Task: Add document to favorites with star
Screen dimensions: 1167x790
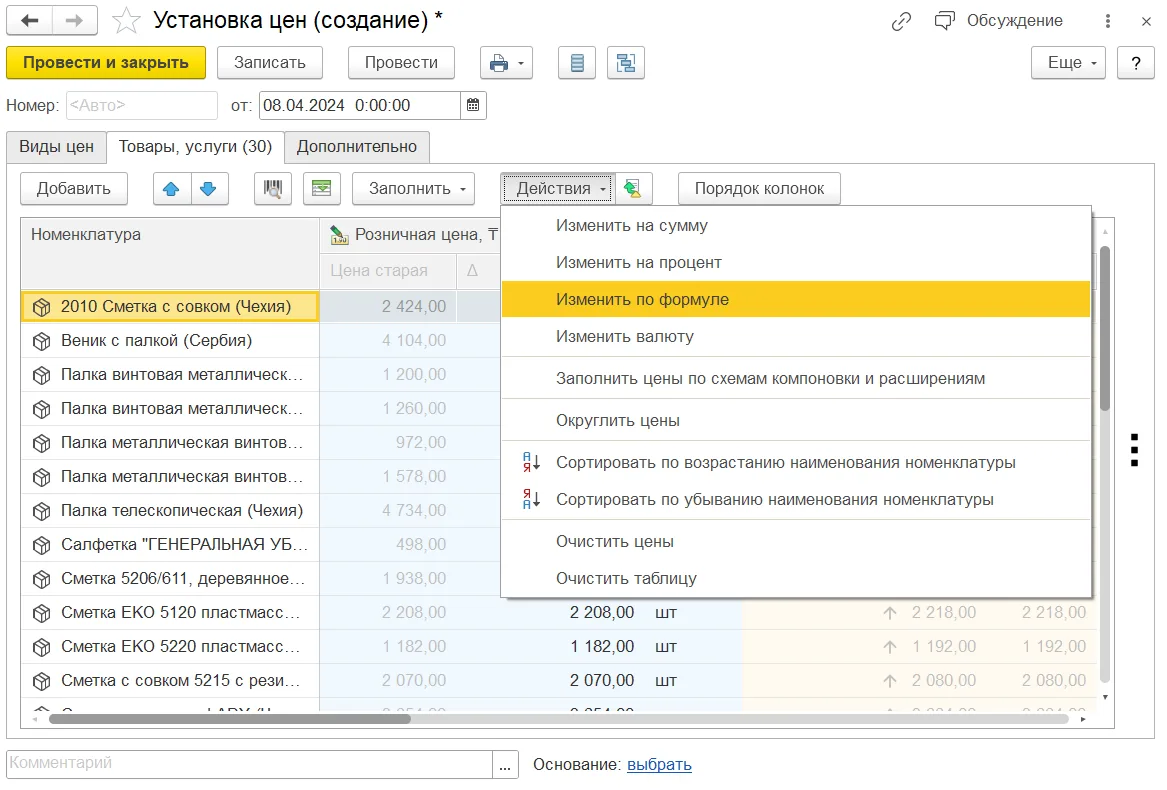Action: pos(126,21)
